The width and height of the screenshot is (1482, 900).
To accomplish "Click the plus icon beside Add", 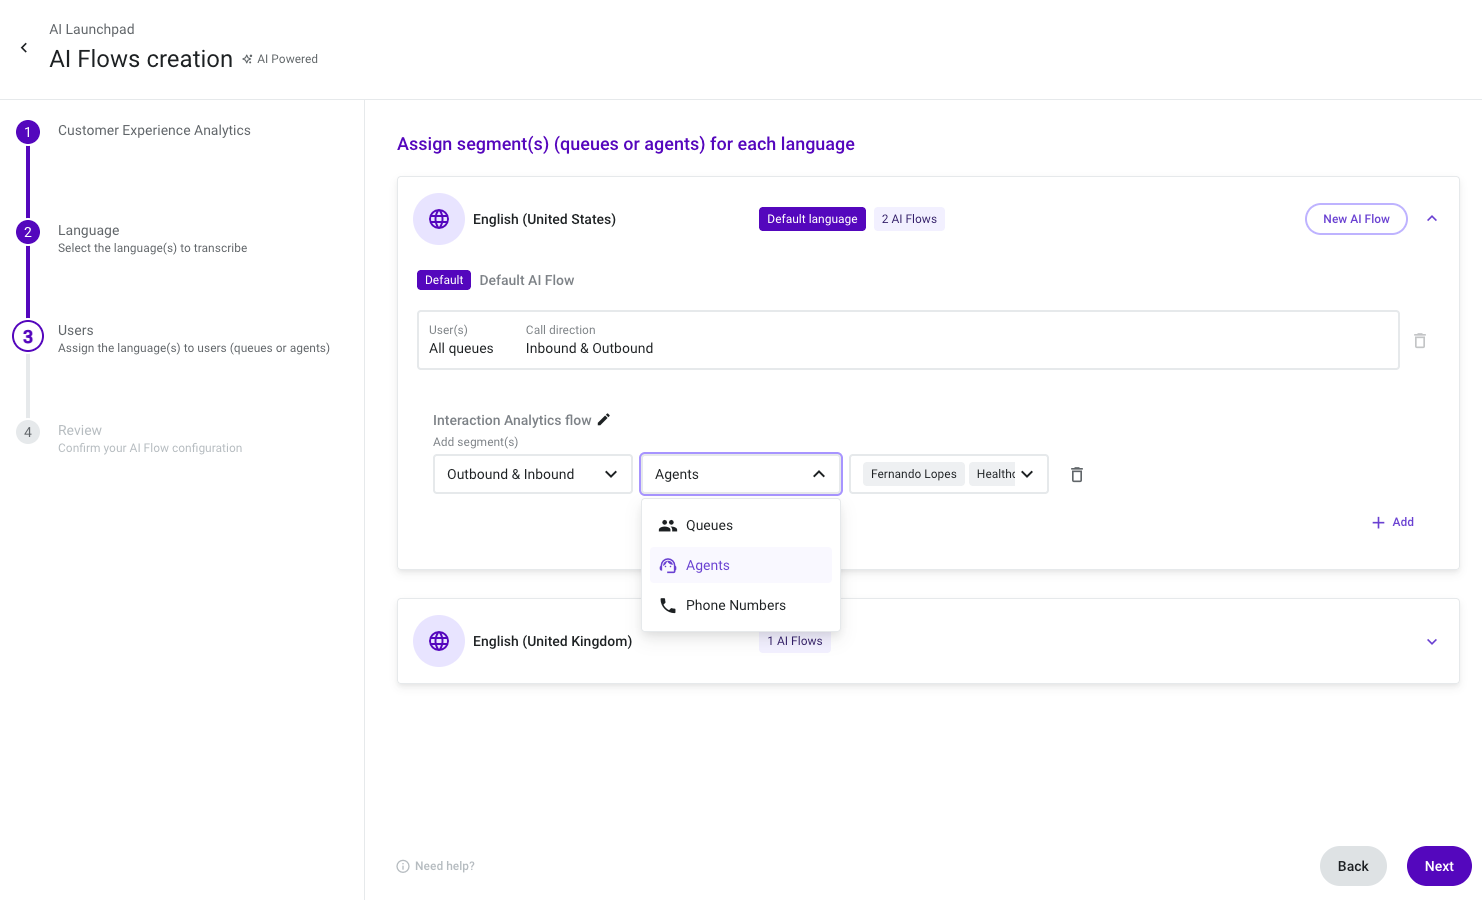I will (1378, 523).
